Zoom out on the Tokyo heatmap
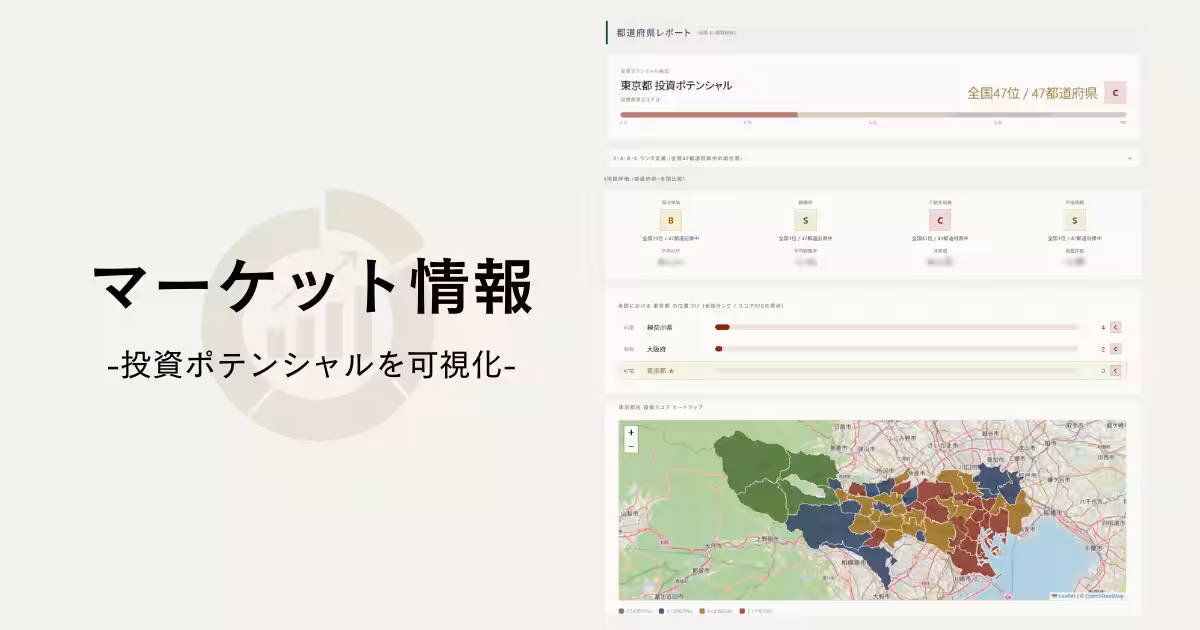The image size is (1200, 630). coord(631,446)
